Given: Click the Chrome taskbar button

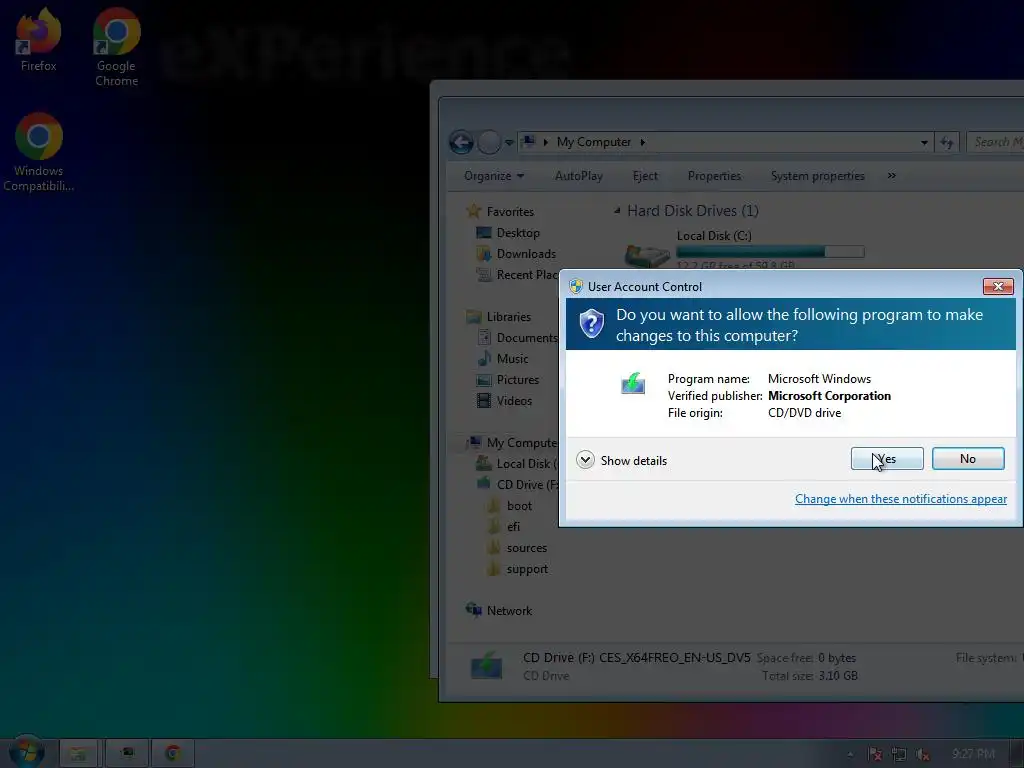Looking at the screenshot, I should [x=173, y=754].
